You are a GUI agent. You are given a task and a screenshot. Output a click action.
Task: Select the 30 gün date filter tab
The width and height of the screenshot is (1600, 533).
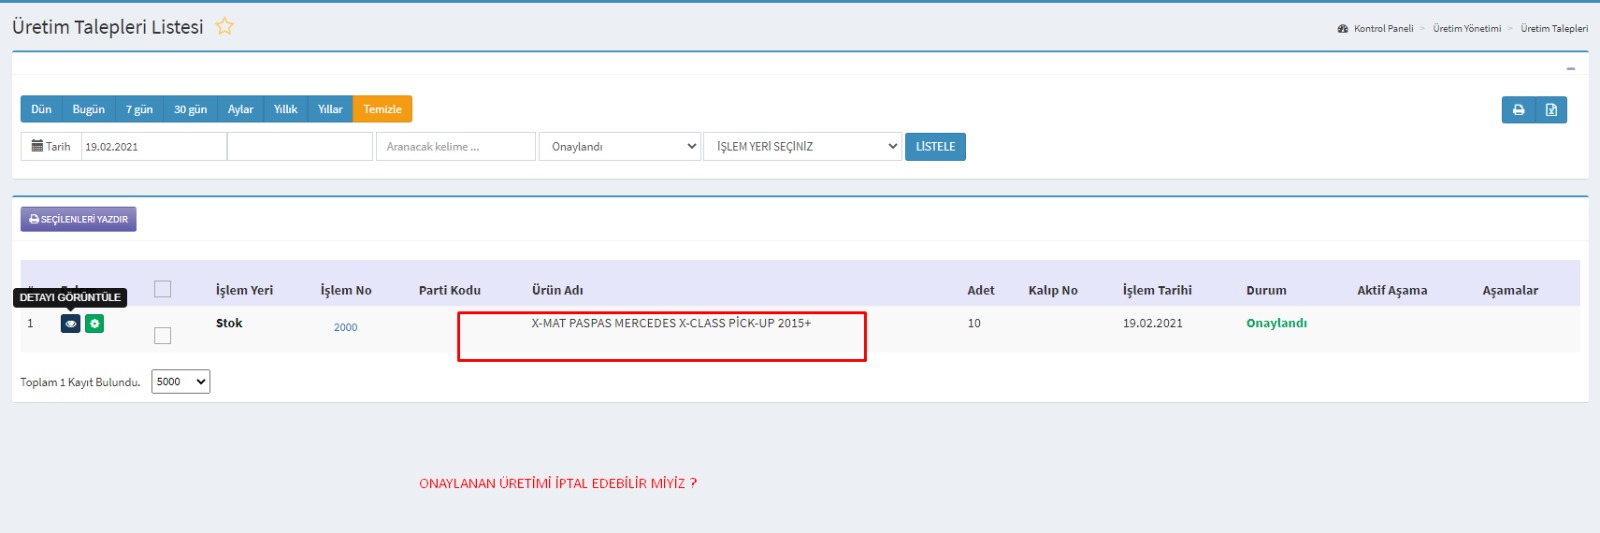[x=190, y=109]
